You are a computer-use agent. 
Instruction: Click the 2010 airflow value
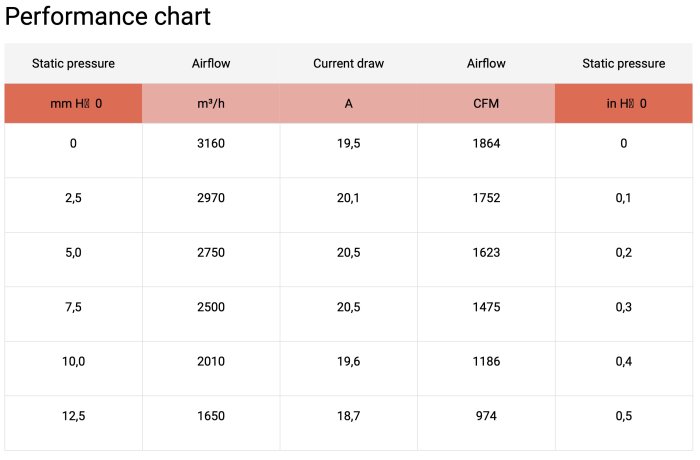211,361
